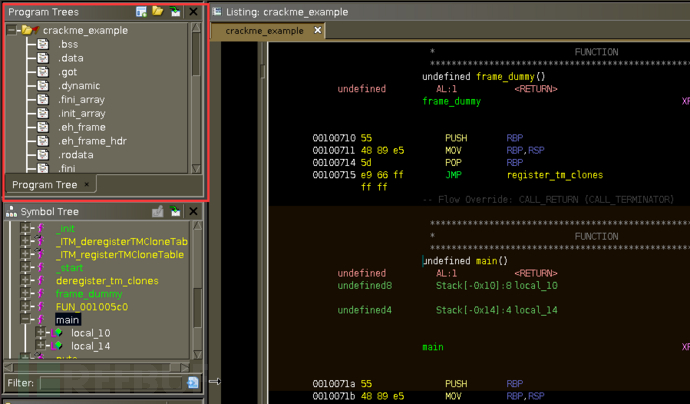Screen dimensions: 690x404
Task: Collapse the crackme_example root folder
Action: (12, 30)
